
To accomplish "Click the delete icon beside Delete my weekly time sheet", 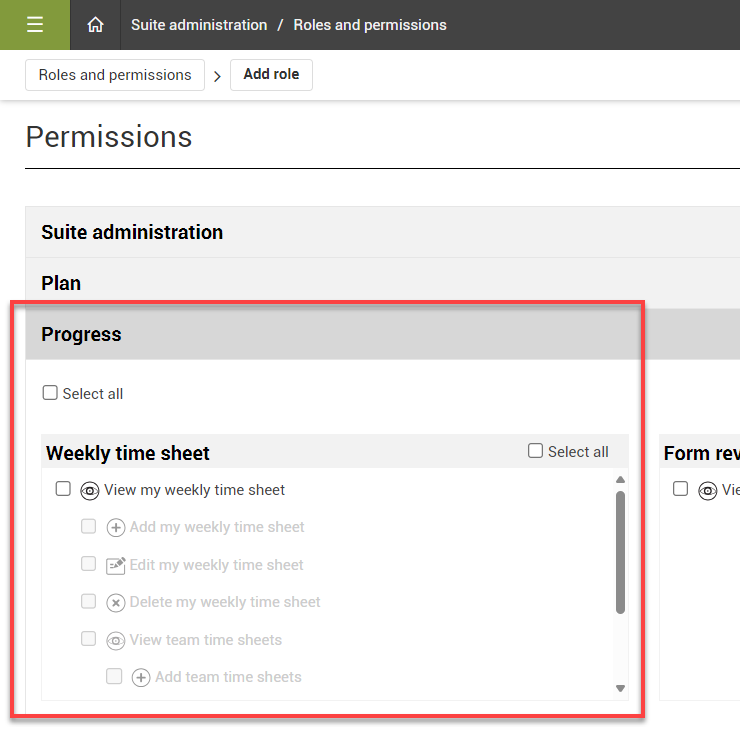I will (x=116, y=603).
